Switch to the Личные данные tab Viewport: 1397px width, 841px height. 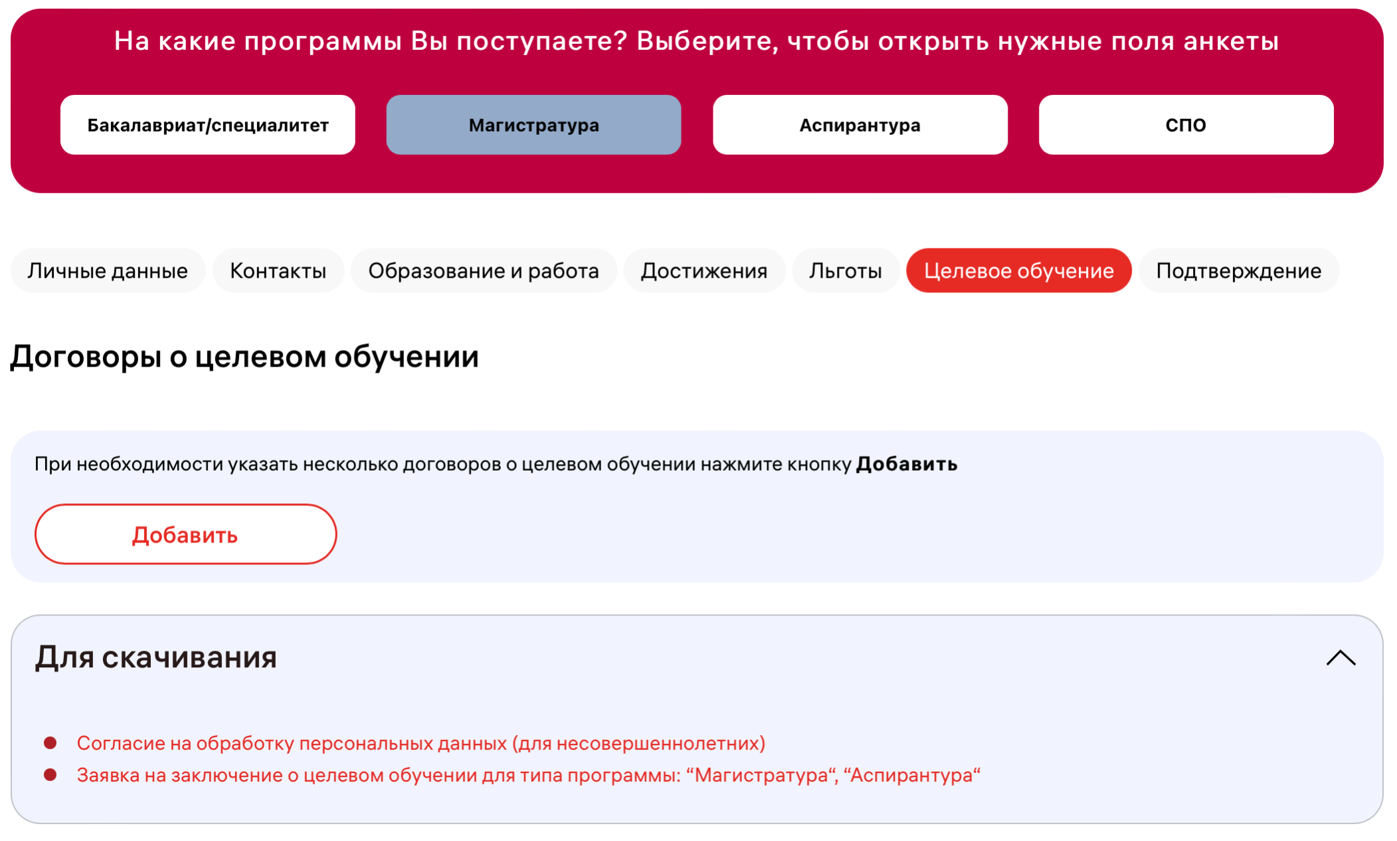tap(107, 270)
